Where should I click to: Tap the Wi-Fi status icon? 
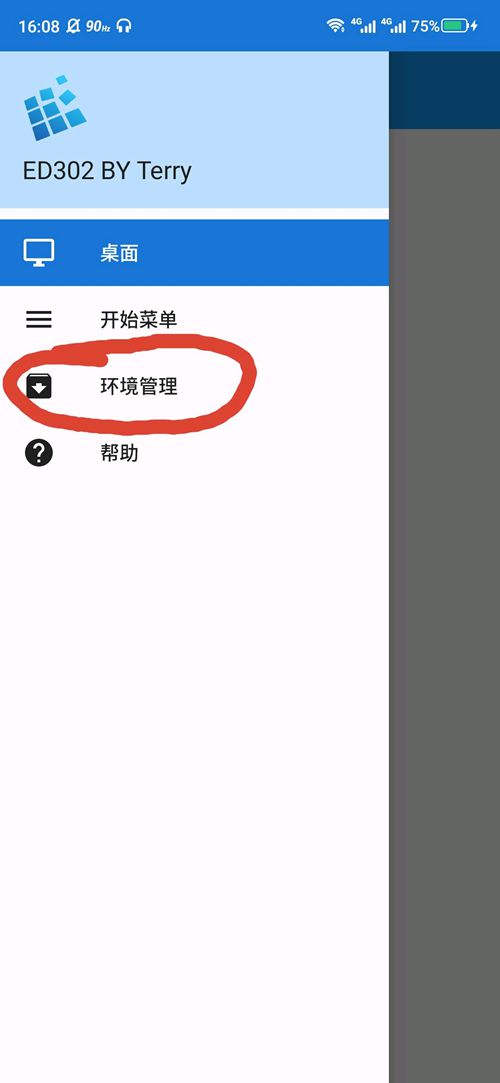pos(336,26)
